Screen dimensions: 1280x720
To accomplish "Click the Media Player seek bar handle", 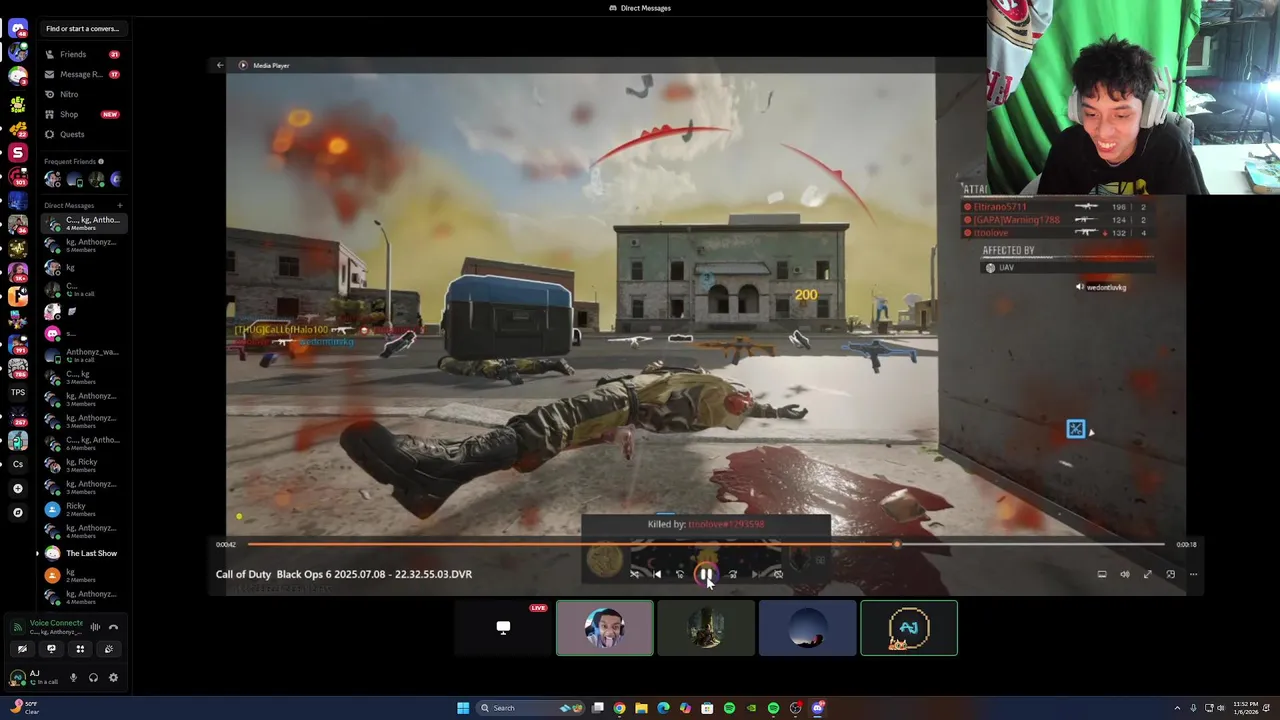I will [x=897, y=544].
